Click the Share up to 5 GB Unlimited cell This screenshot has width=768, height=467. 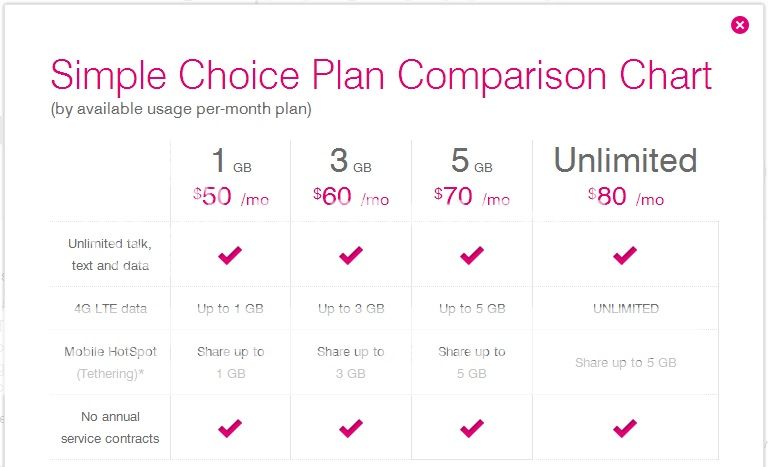coord(625,362)
